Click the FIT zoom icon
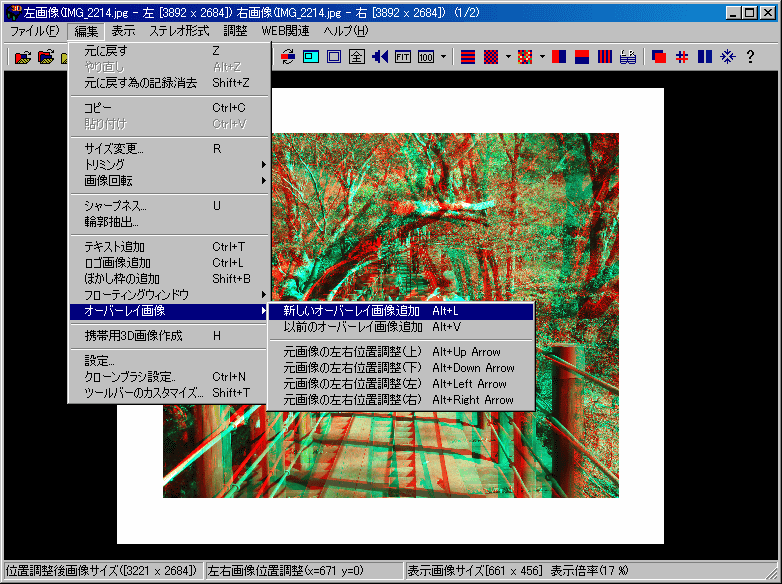The height and width of the screenshot is (584, 782). 402,57
